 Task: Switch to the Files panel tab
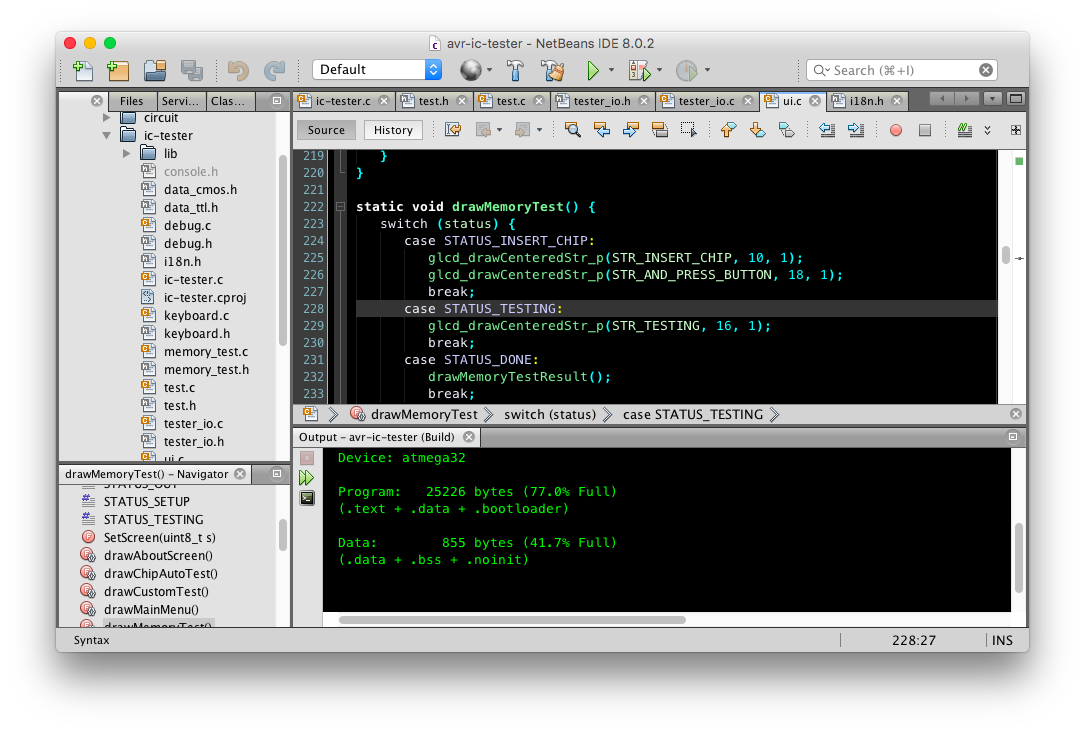(131, 101)
